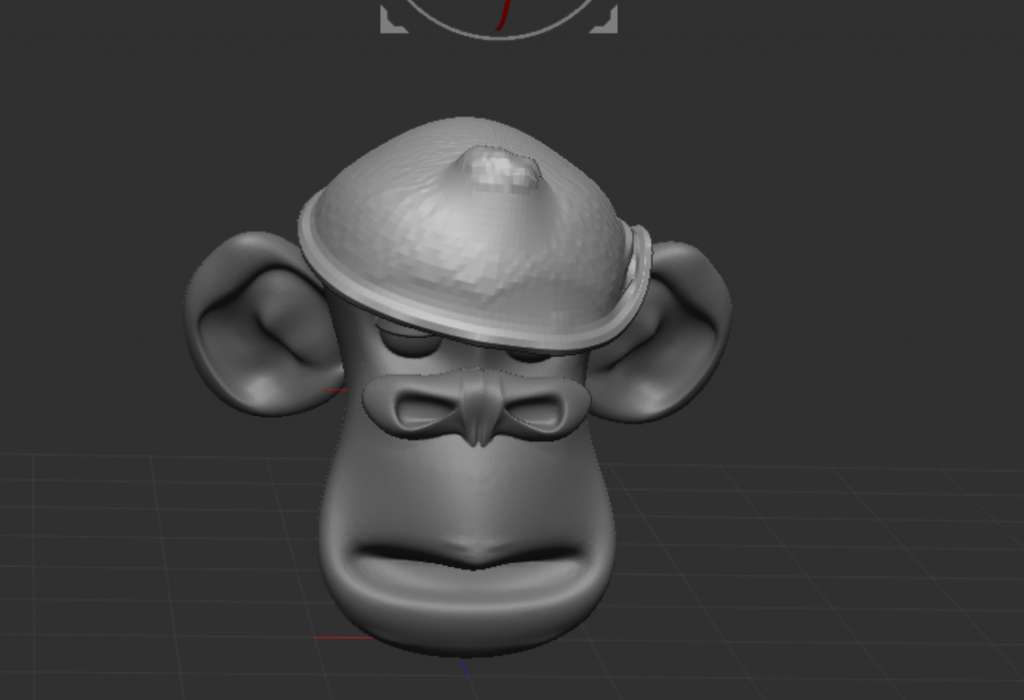Click the blue axis marker below chin
This screenshot has width=1024, height=700.
(x=463, y=667)
